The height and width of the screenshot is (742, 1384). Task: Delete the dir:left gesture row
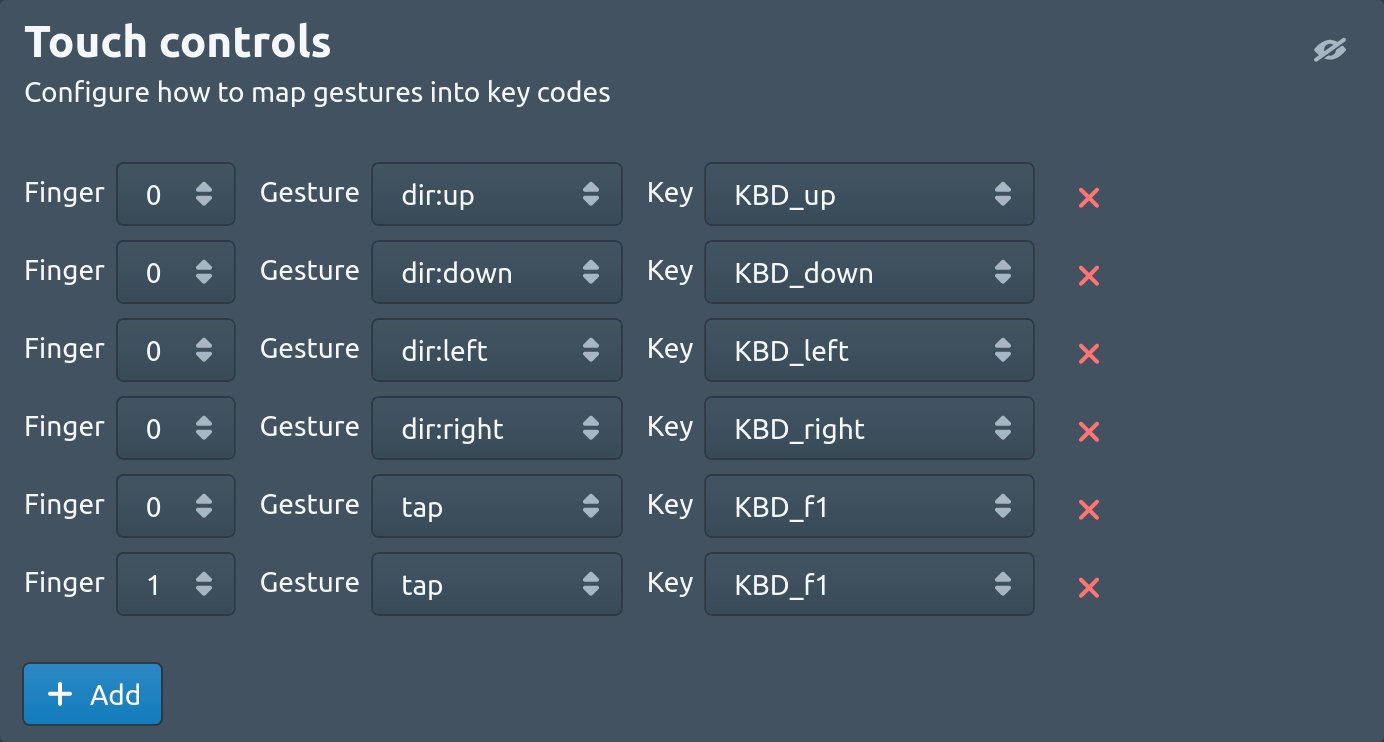1089,353
